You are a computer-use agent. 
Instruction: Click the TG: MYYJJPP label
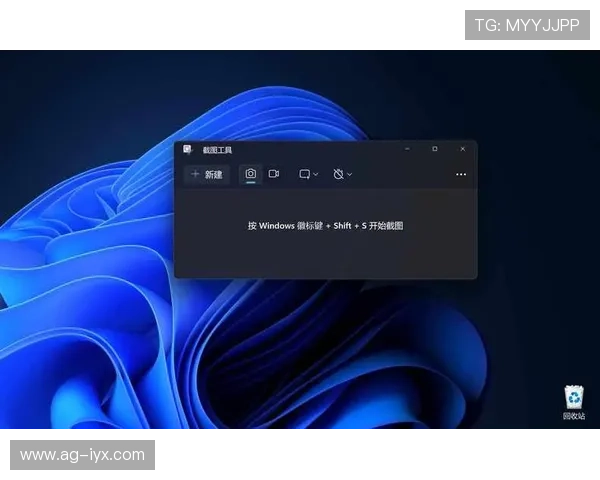pyautogui.click(x=527, y=25)
